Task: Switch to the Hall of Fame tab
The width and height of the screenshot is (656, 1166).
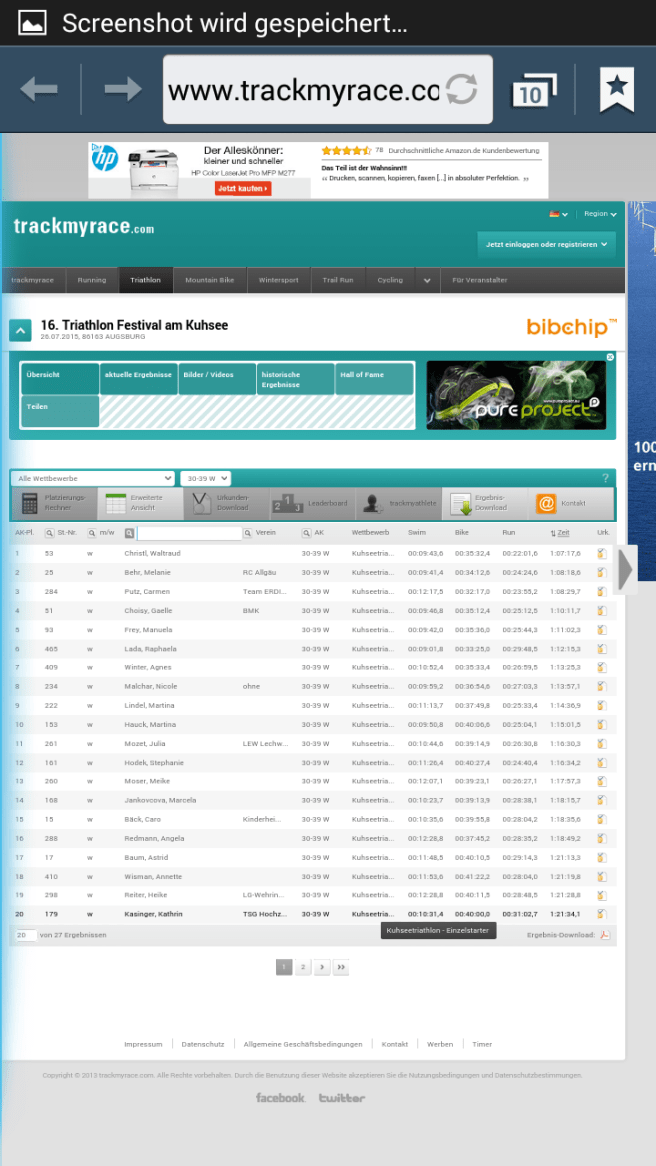Action: [375, 379]
